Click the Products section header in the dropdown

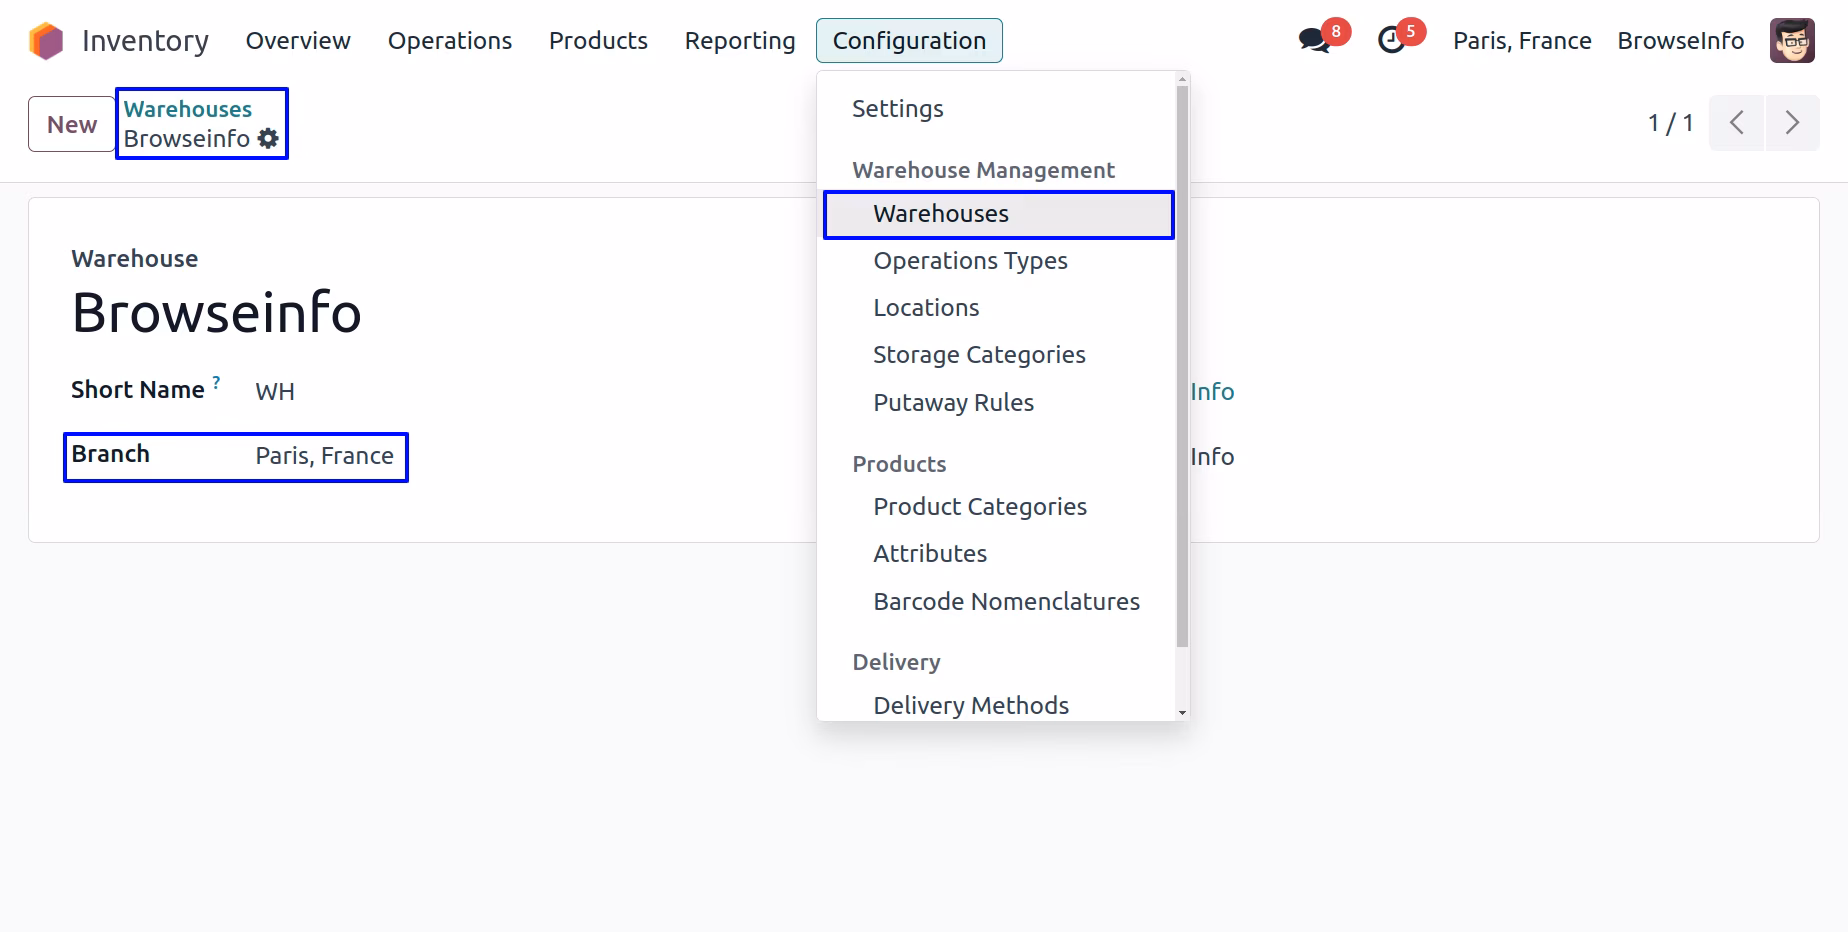[x=899, y=465]
